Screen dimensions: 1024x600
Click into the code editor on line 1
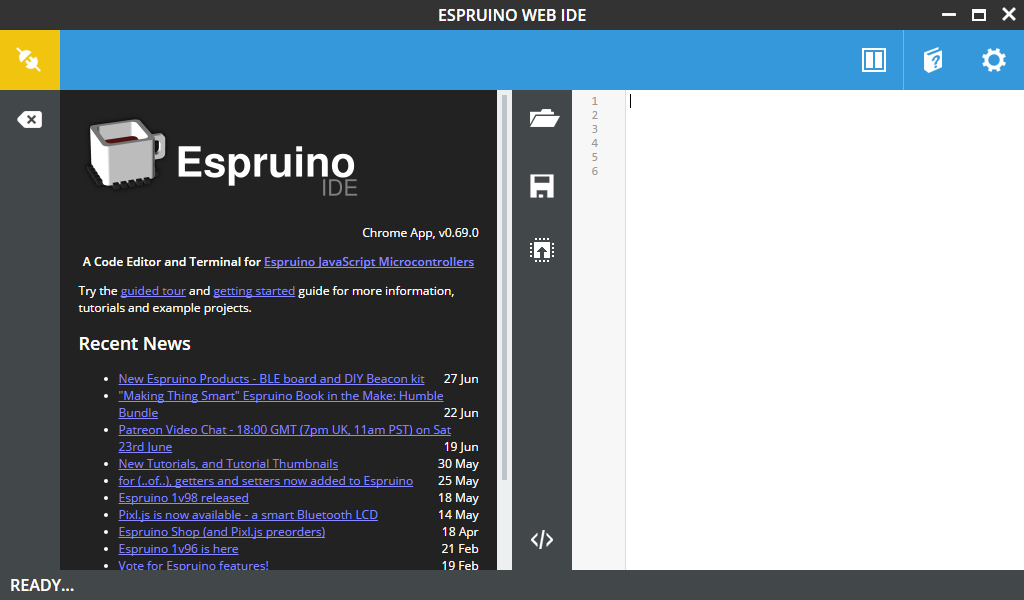click(824, 101)
